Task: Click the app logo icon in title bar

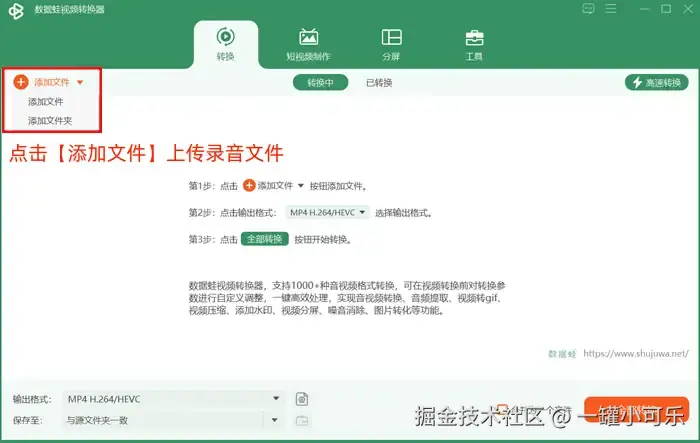Action: (16, 11)
